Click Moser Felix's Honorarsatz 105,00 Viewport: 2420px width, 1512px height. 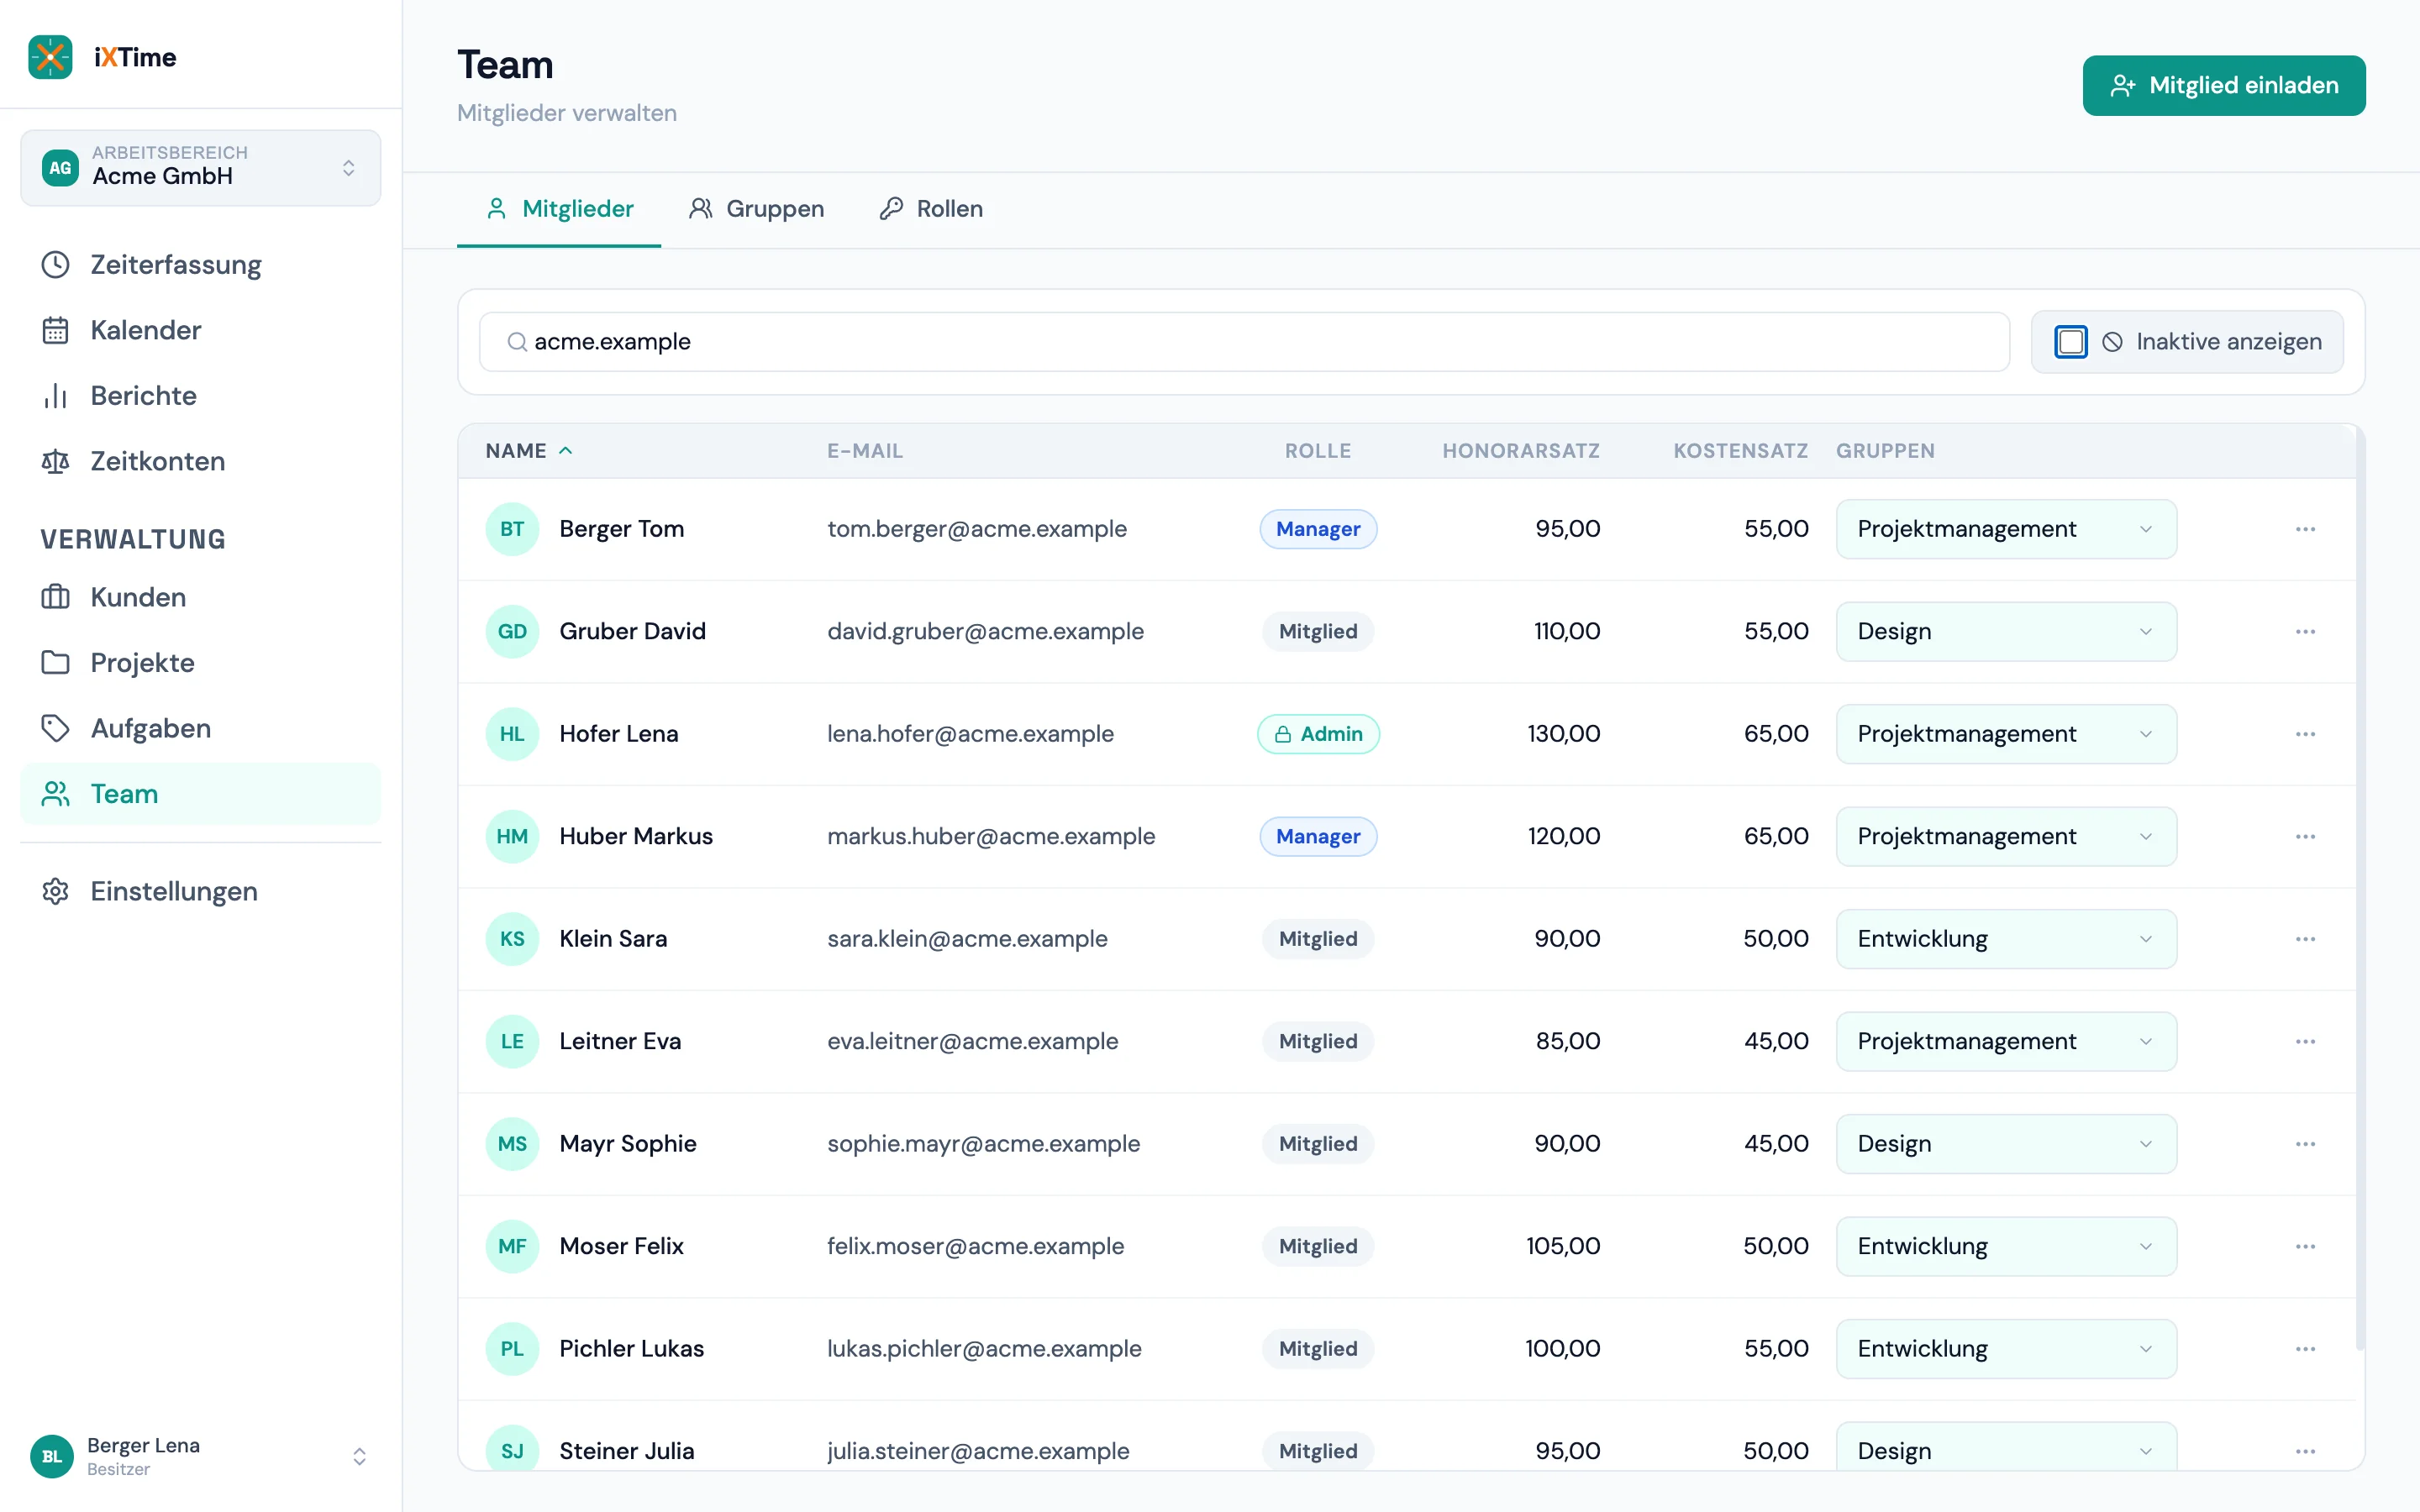1563,1246
